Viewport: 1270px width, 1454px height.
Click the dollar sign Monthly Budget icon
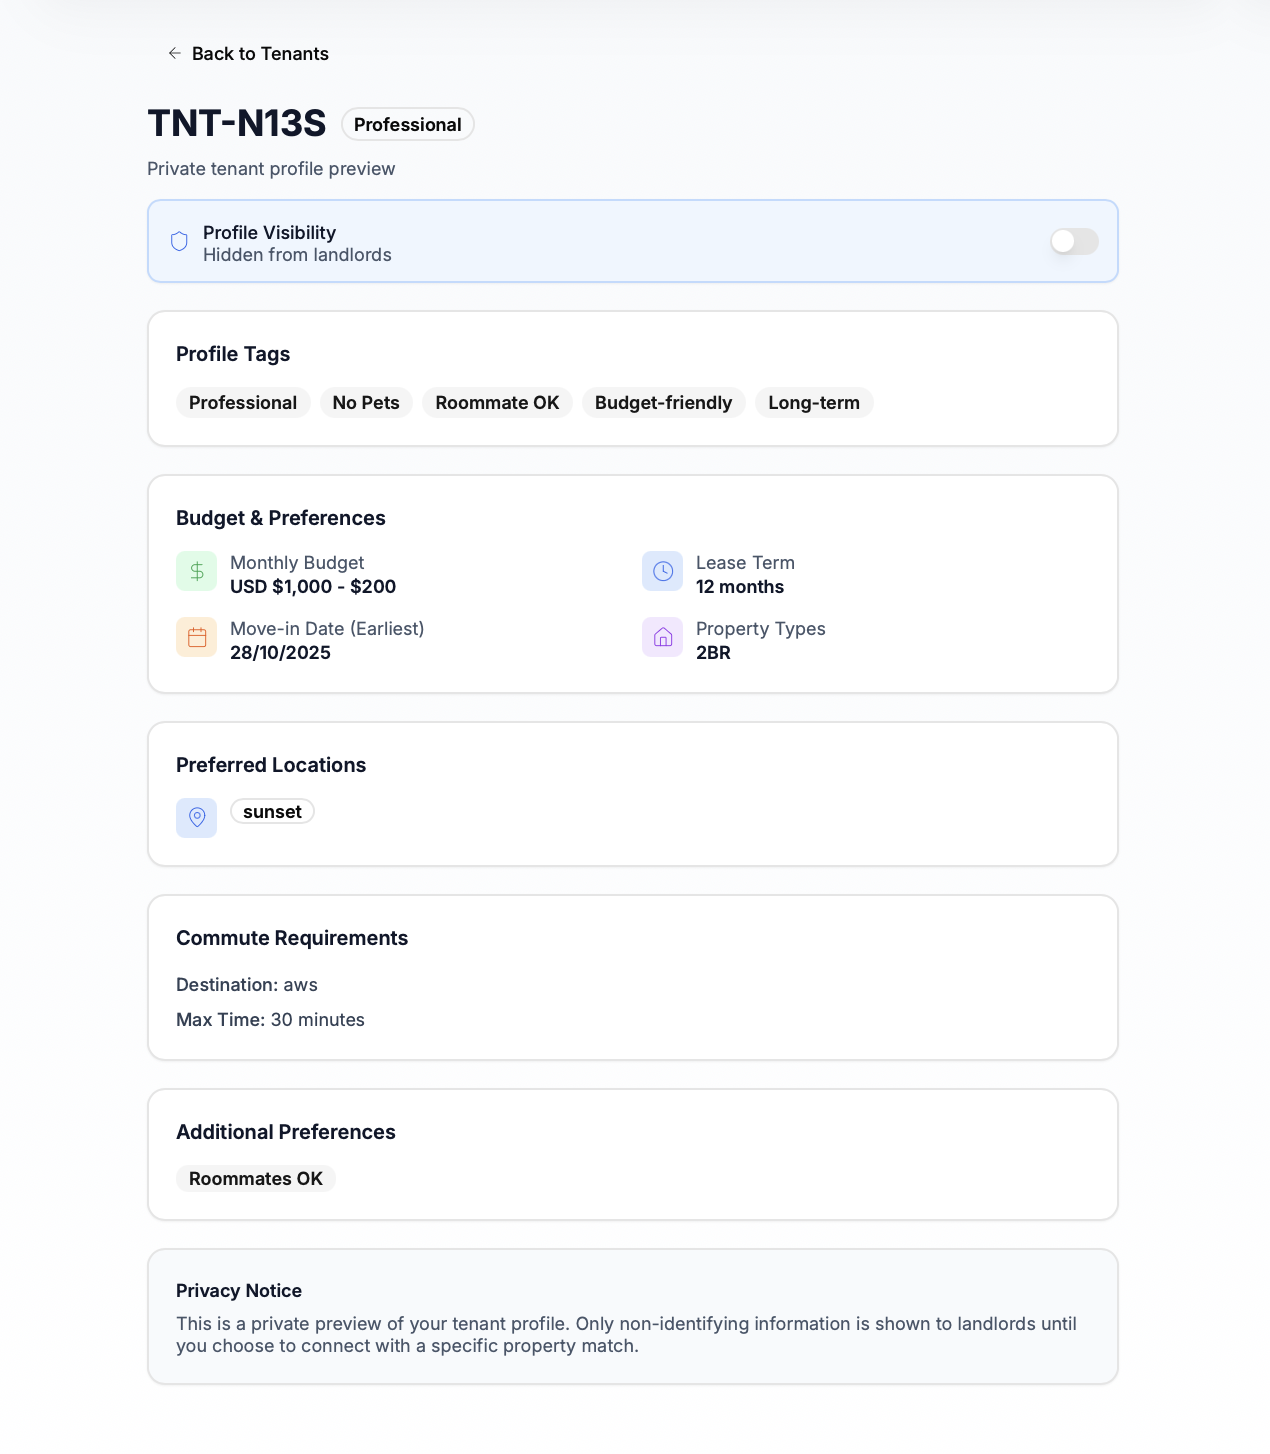197,571
